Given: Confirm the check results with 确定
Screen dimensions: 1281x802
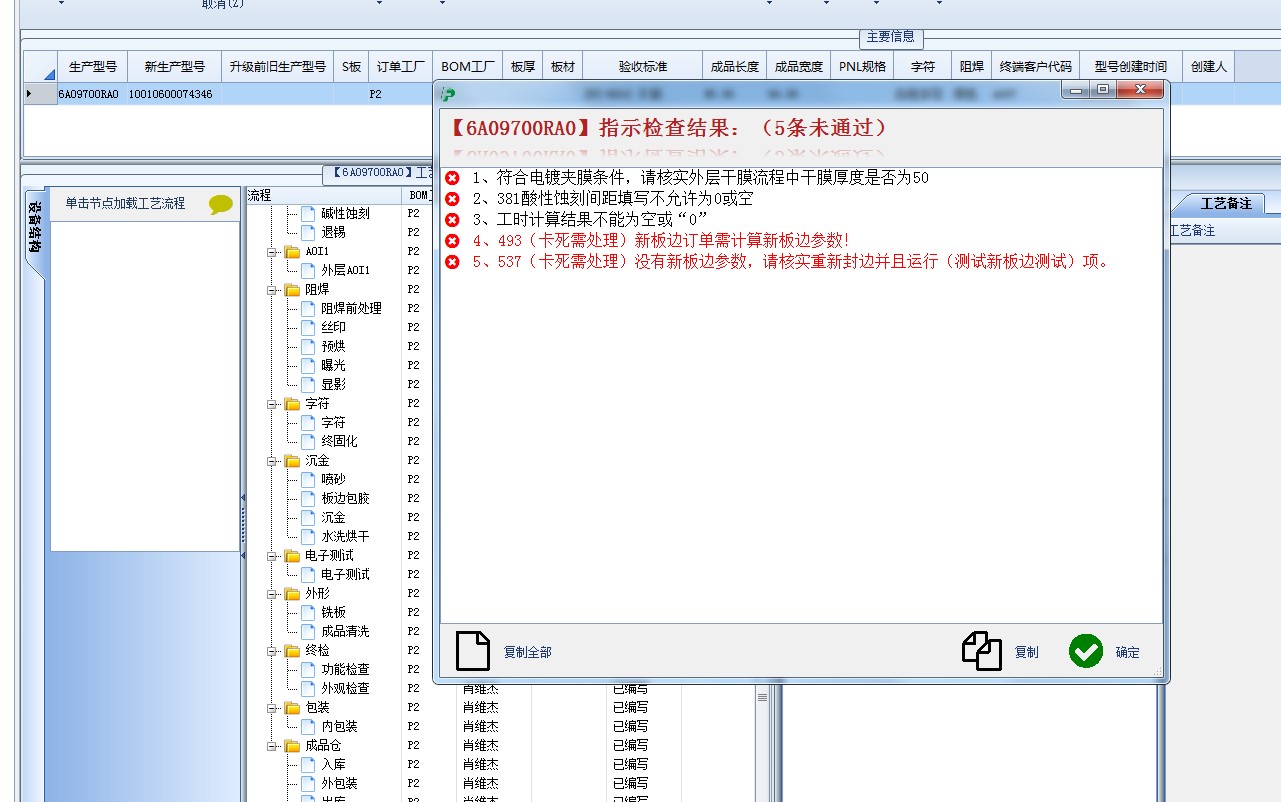Looking at the screenshot, I should pyautogui.click(x=1105, y=651).
